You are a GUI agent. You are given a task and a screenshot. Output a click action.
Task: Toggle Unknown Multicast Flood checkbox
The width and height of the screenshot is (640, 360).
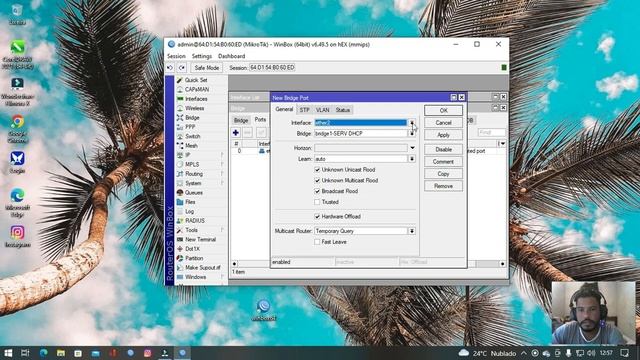coord(317,180)
